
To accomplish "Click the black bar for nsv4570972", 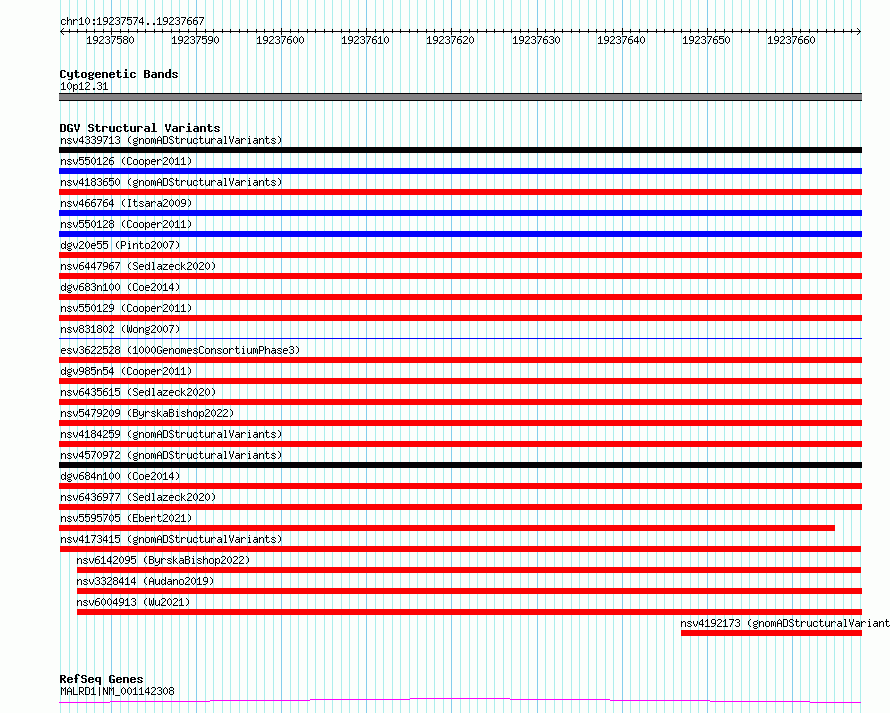I will 460,465.
